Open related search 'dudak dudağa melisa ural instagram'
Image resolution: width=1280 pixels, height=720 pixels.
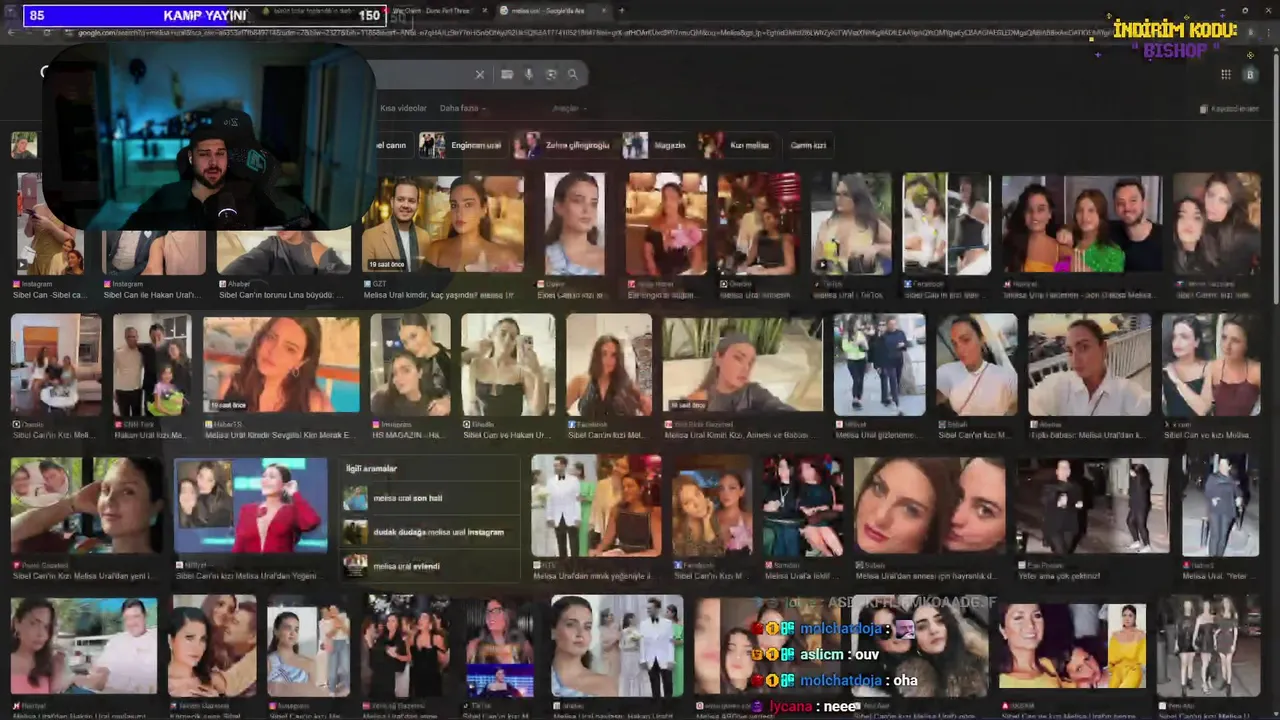coord(430,532)
